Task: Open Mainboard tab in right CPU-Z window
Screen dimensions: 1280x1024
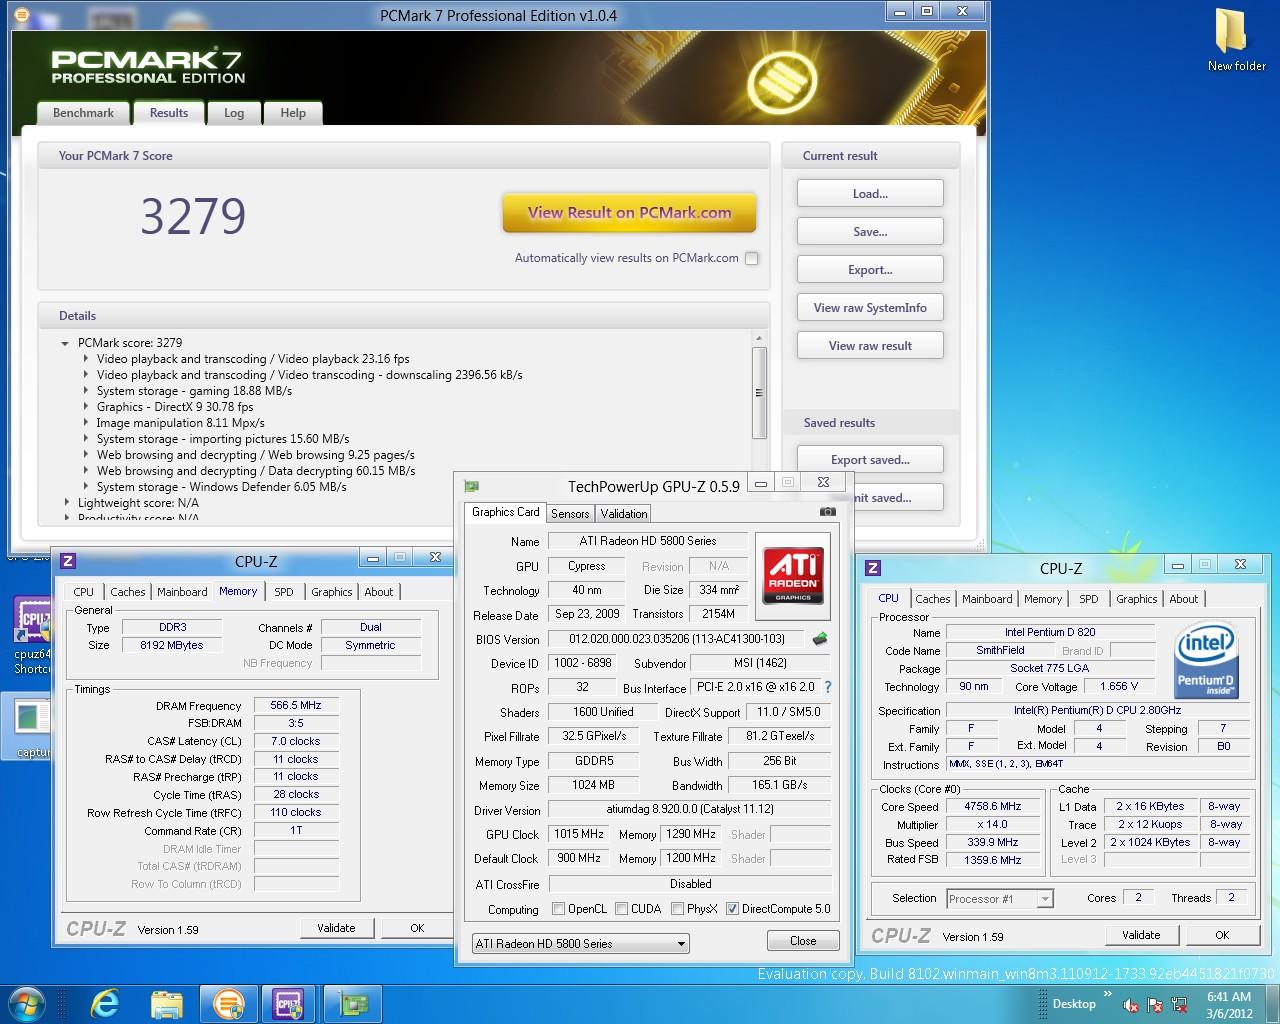Action: pyautogui.click(x=987, y=599)
